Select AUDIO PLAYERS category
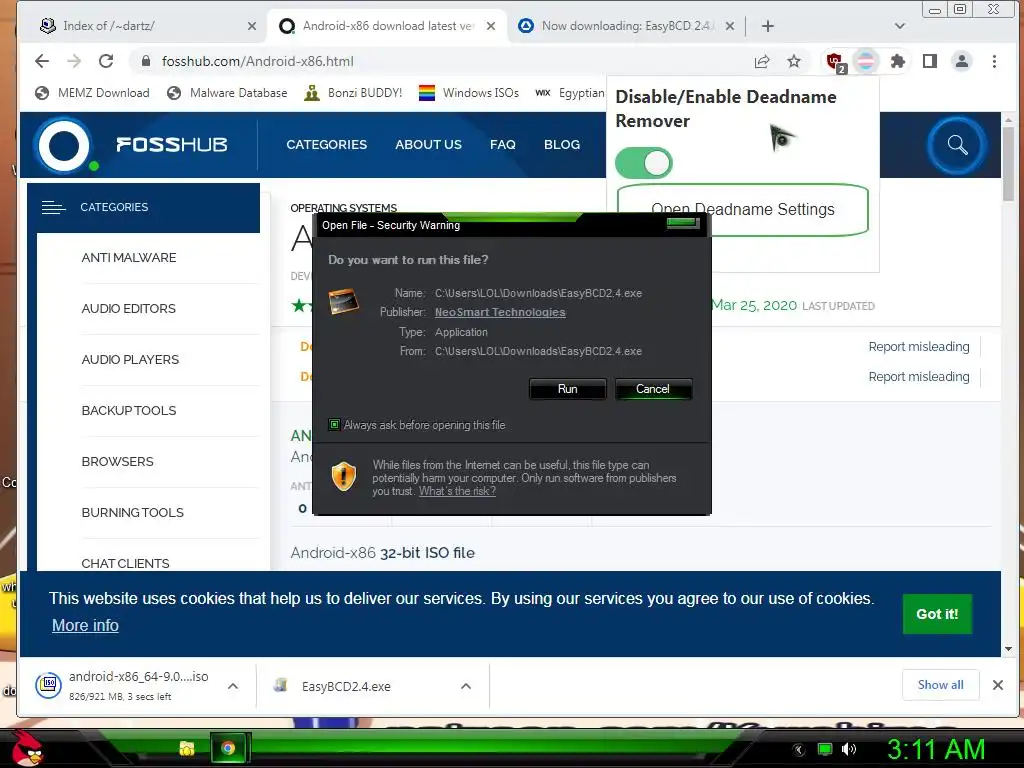The width and height of the screenshot is (1024, 768). 130,360
